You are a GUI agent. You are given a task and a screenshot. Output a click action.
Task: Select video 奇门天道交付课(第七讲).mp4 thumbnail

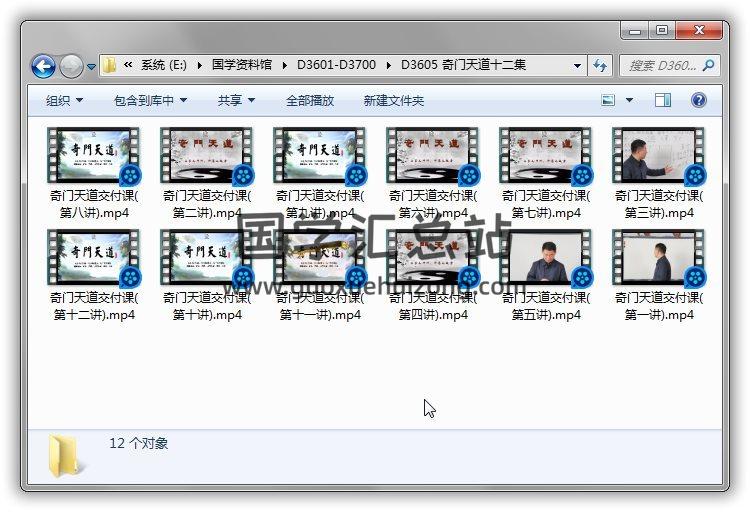point(545,156)
